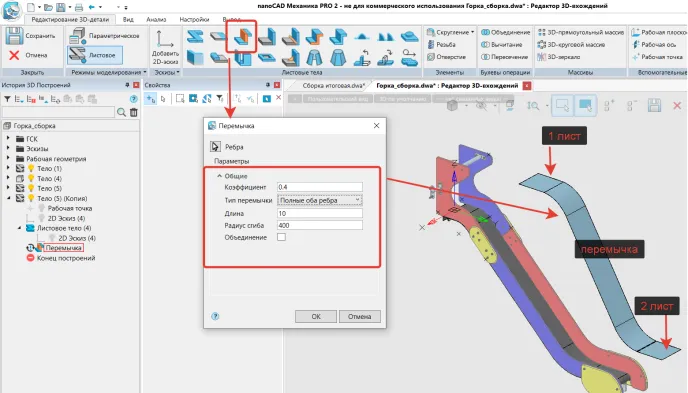Select the Параметрическое modeling mode
The height and width of the screenshot is (393, 688).
point(104,36)
